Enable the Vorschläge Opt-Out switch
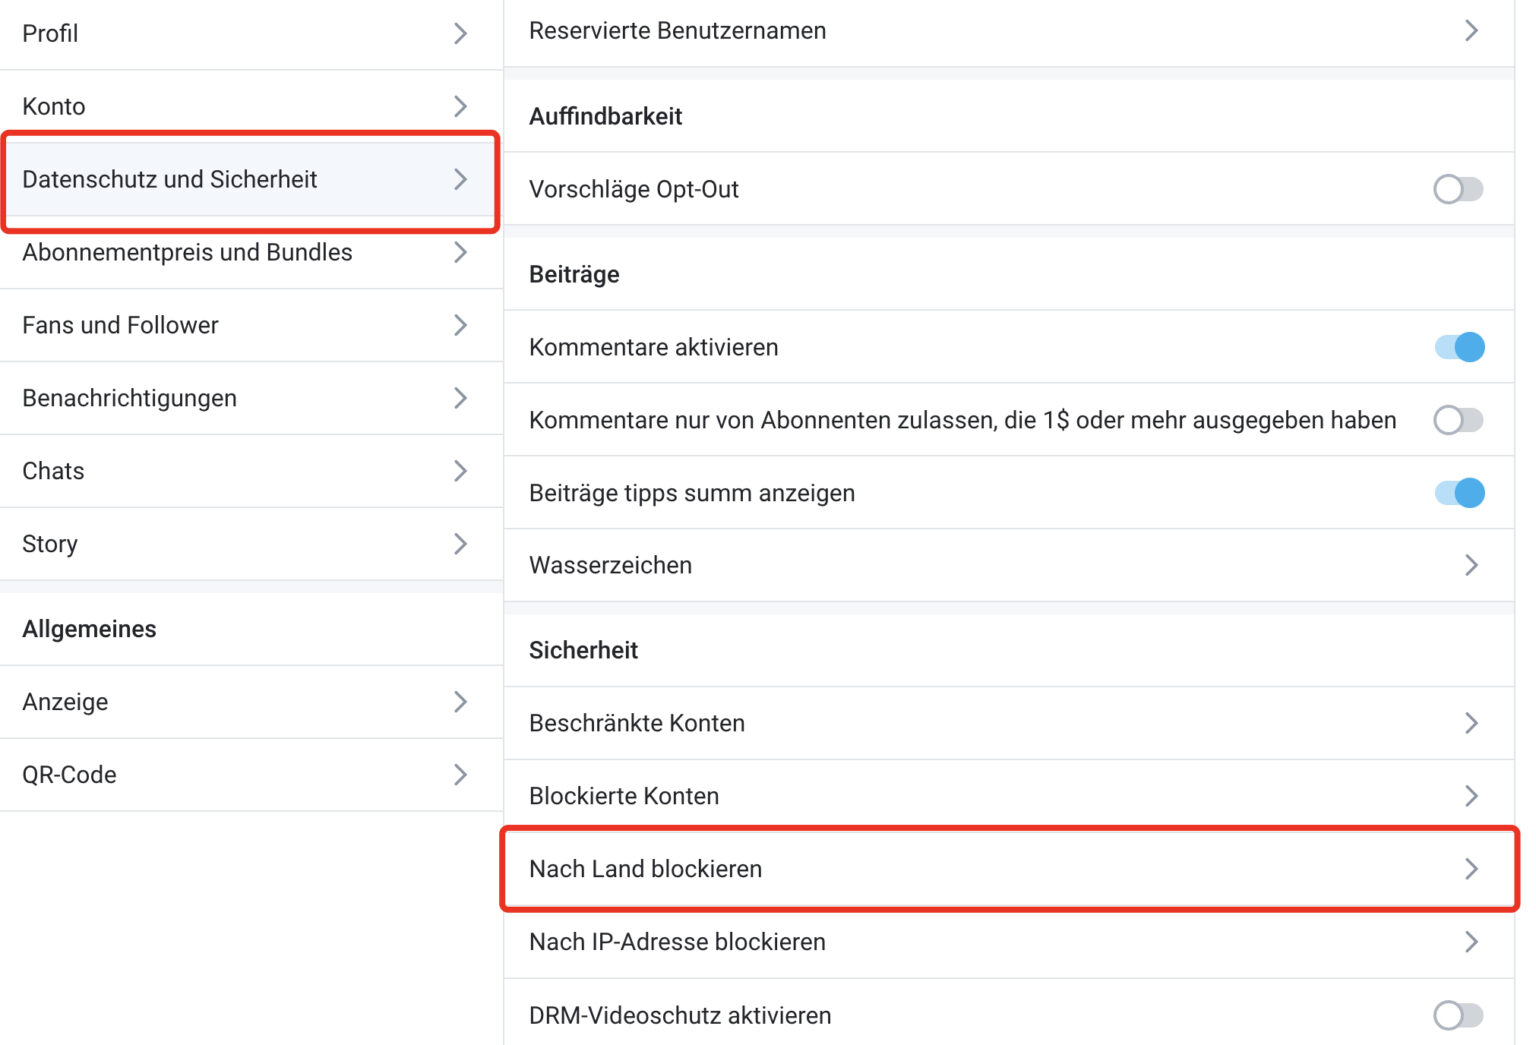This screenshot has width=1536, height=1045. [x=1457, y=189]
